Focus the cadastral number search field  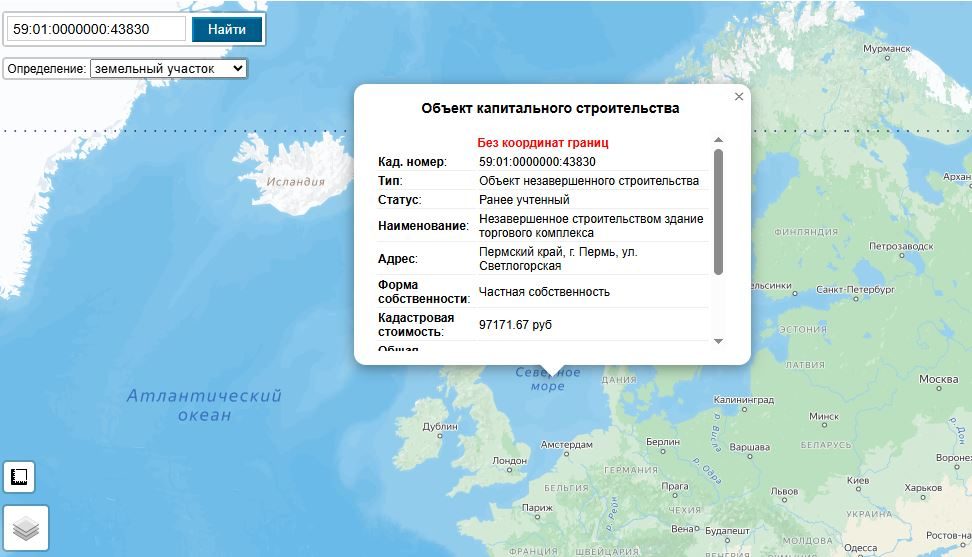pyautogui.click(x=97, y=29)
